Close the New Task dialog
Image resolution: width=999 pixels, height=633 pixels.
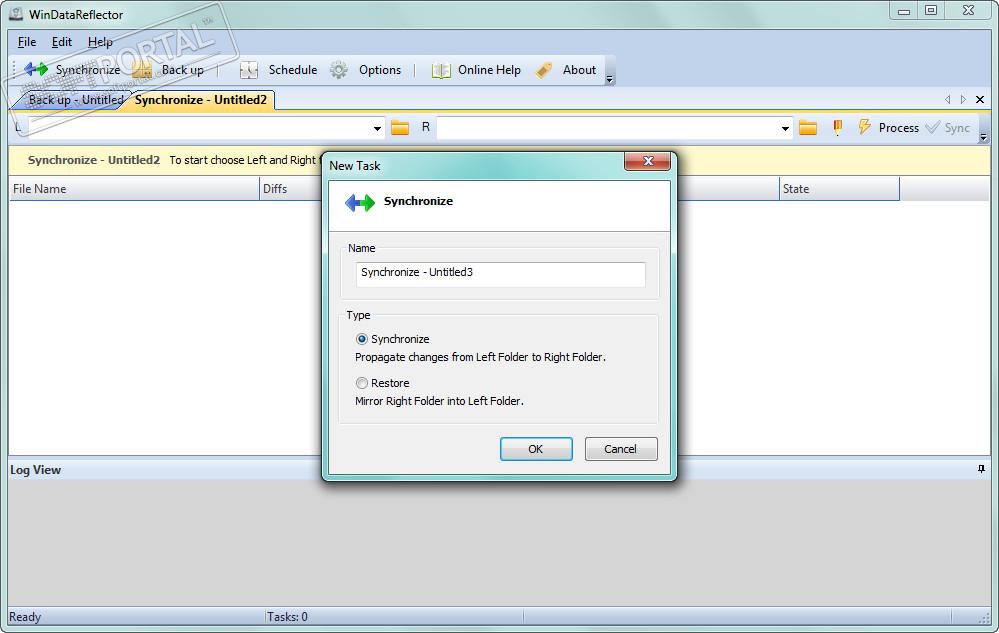(647, 161)
